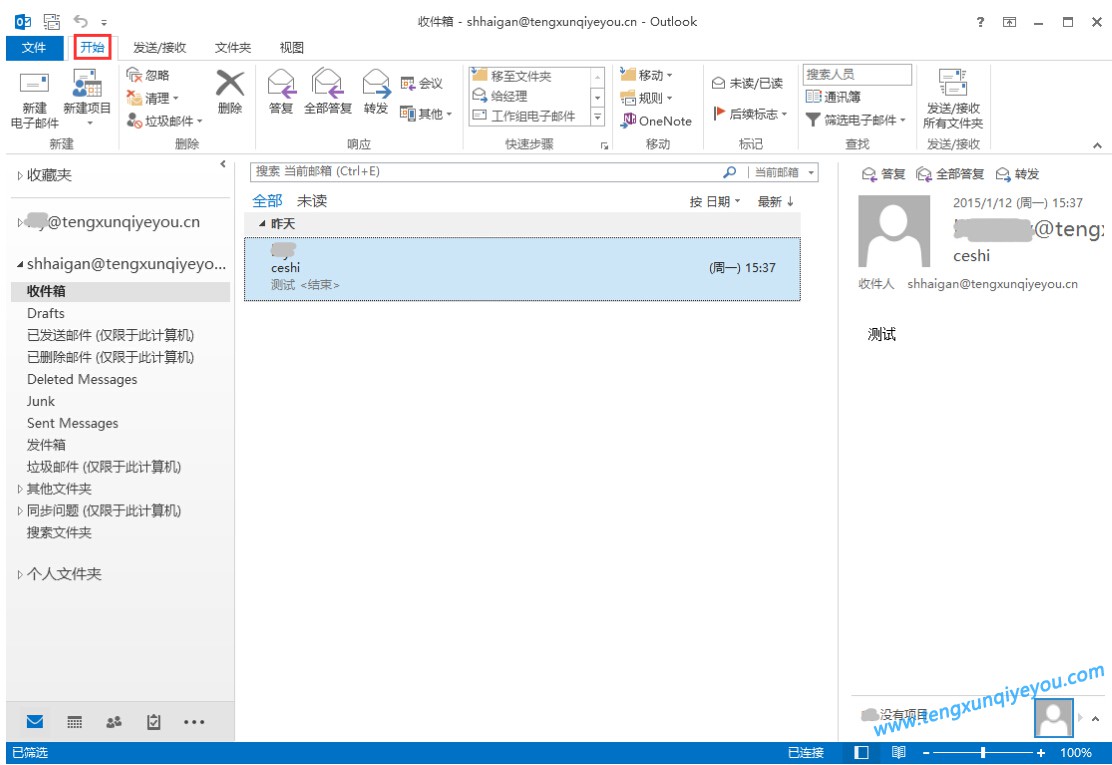The width and height of the screenshot is (1112, 765).
Task: Click Send/Receive All Folders (发送/接收所有文件夹)
Action: pyautogui.click(x=952, y=99)
